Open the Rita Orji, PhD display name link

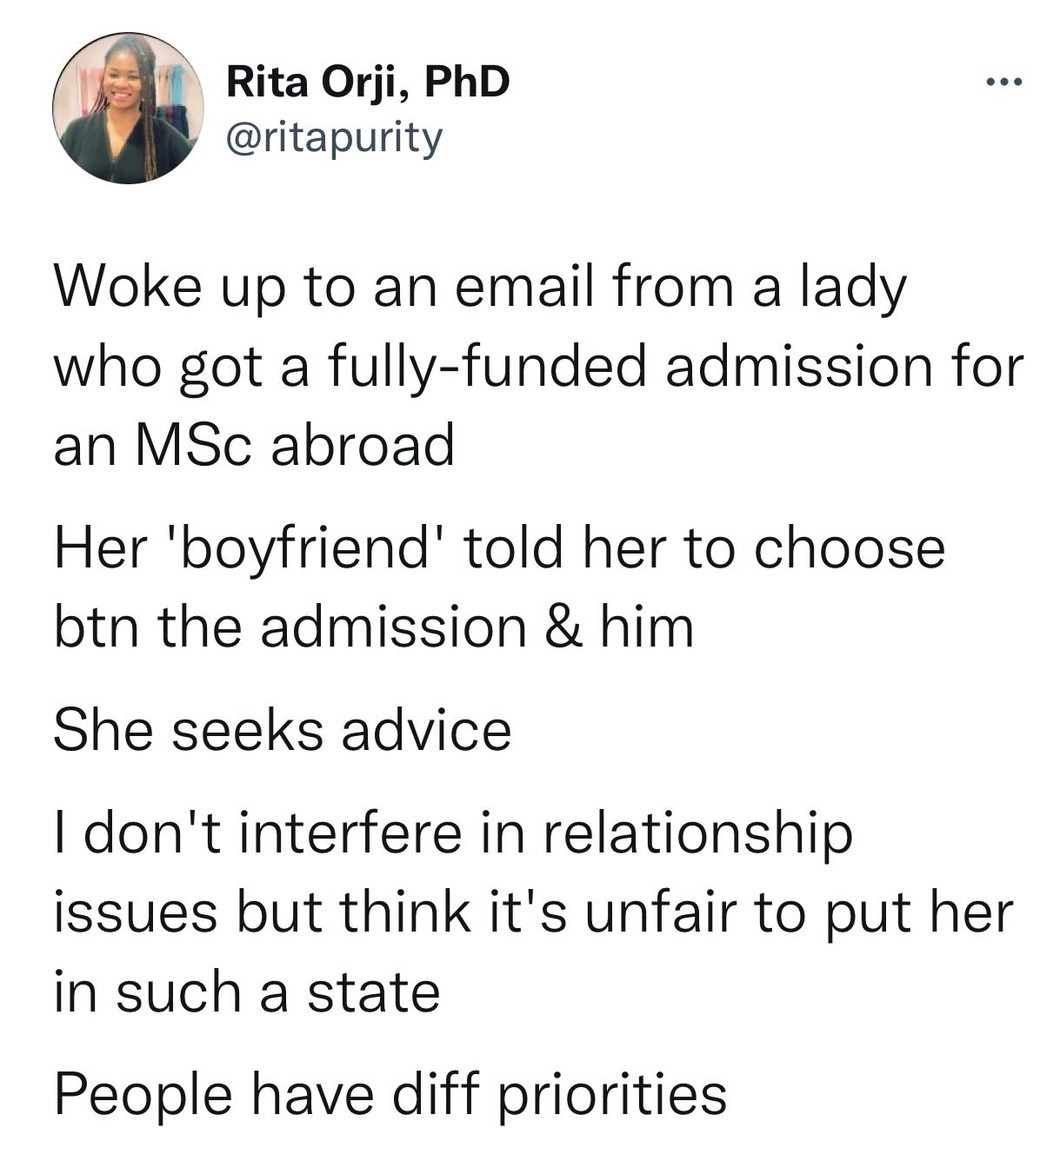pyautogui.click(x=367, y=82)
